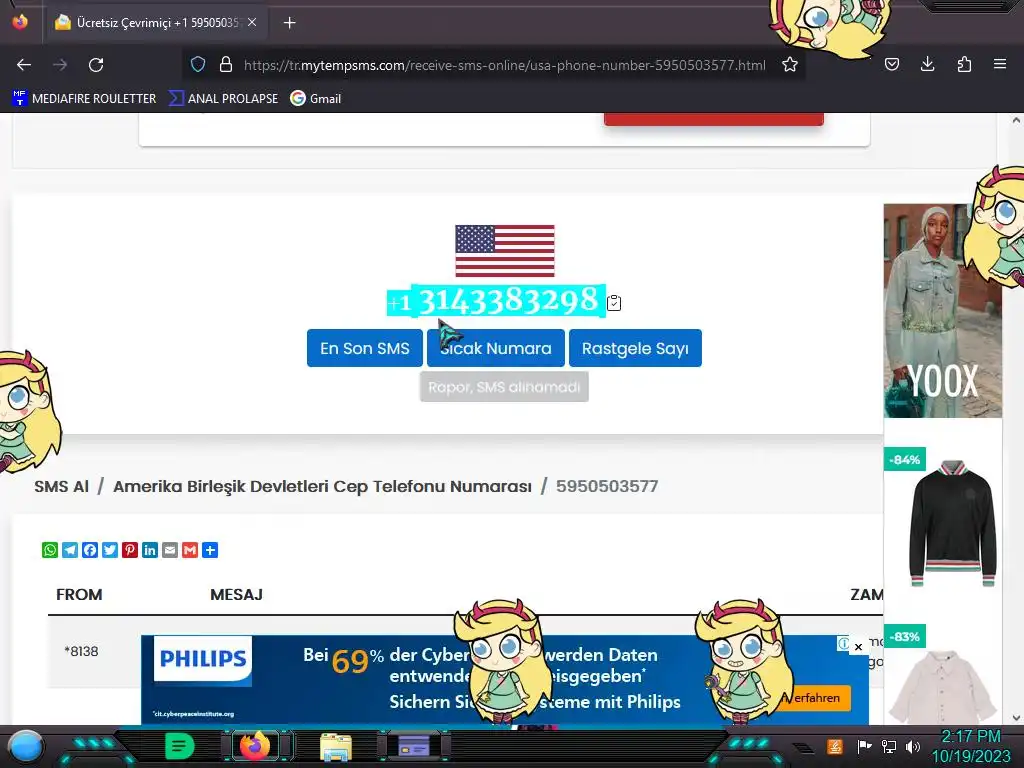Share the page via Gmail icon

tap(190, 550)
